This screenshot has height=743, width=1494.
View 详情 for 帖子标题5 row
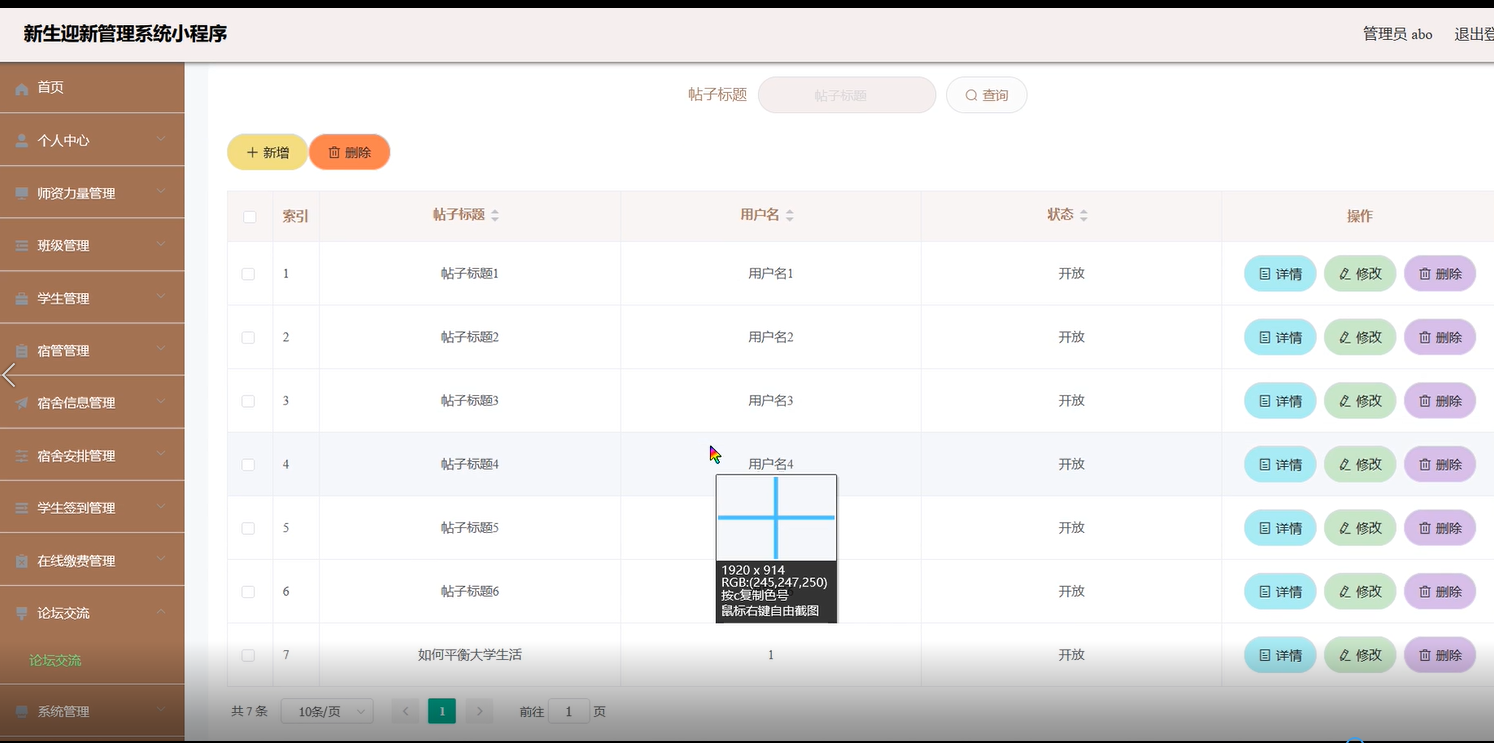click(x=1280, y=528)
